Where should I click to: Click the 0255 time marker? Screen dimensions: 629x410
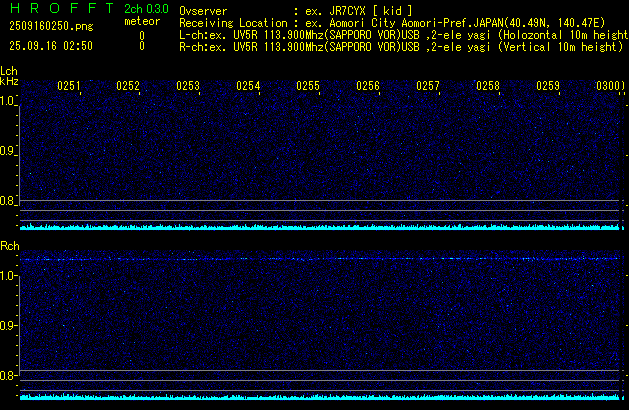[308, 86]
